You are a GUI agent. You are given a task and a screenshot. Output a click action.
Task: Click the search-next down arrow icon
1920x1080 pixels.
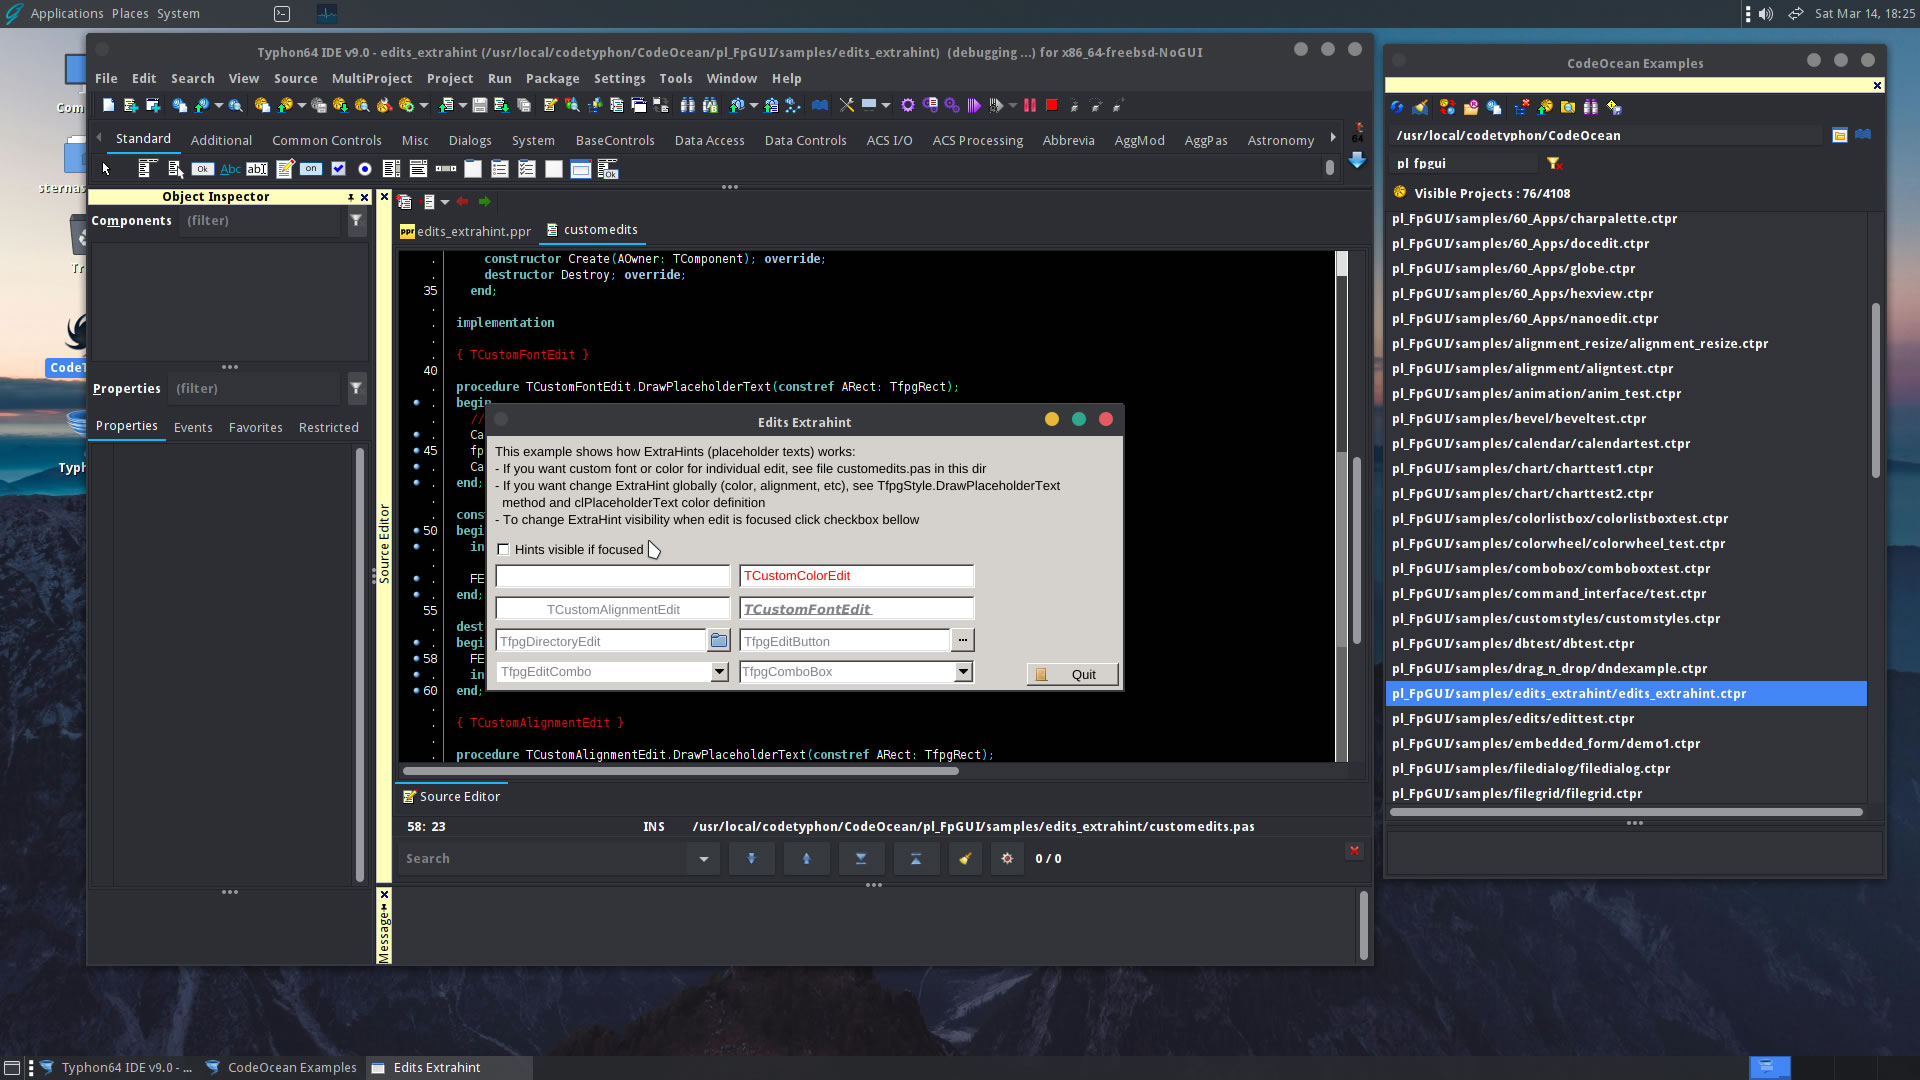752,859
